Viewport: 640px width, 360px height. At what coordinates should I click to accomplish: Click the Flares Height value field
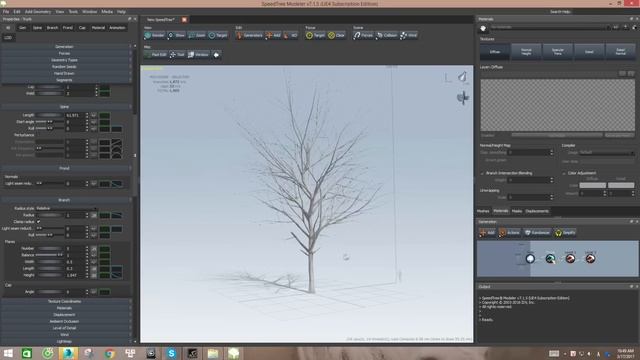(x=75, y=276)
